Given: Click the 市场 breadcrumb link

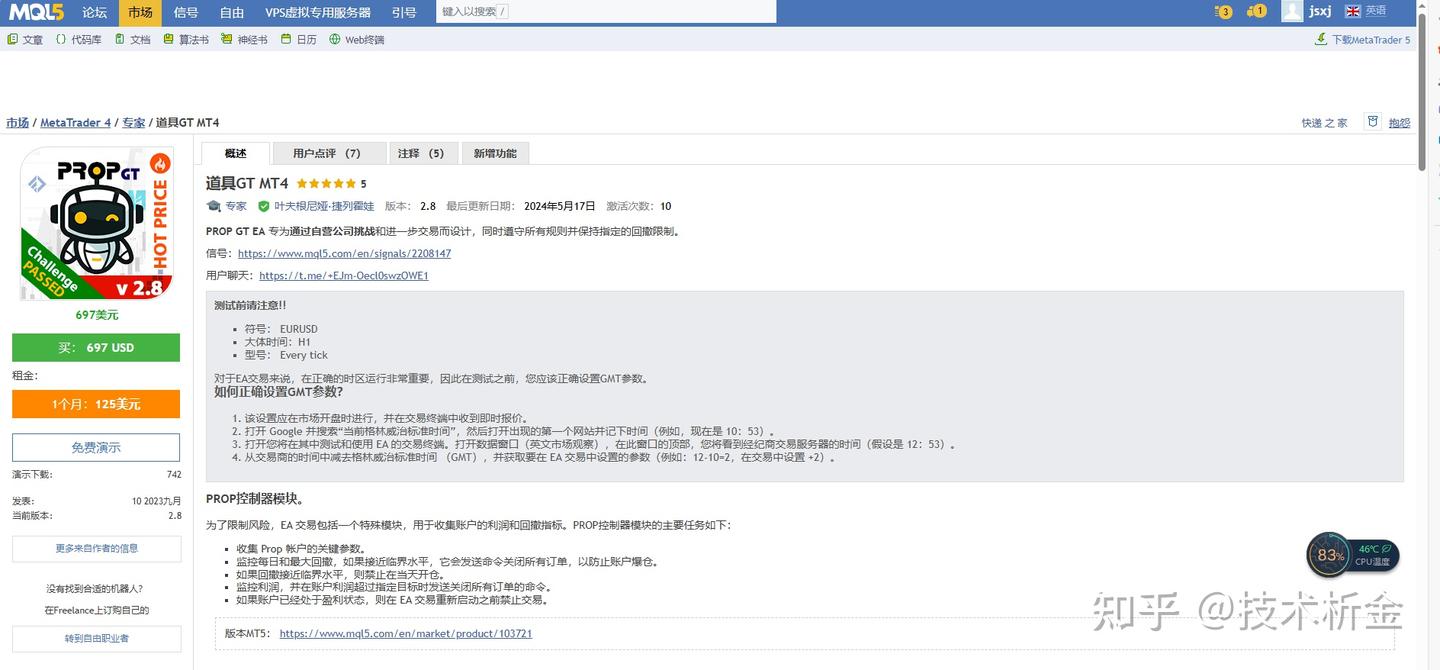Looking at the screenshot, I should (17, 123).
